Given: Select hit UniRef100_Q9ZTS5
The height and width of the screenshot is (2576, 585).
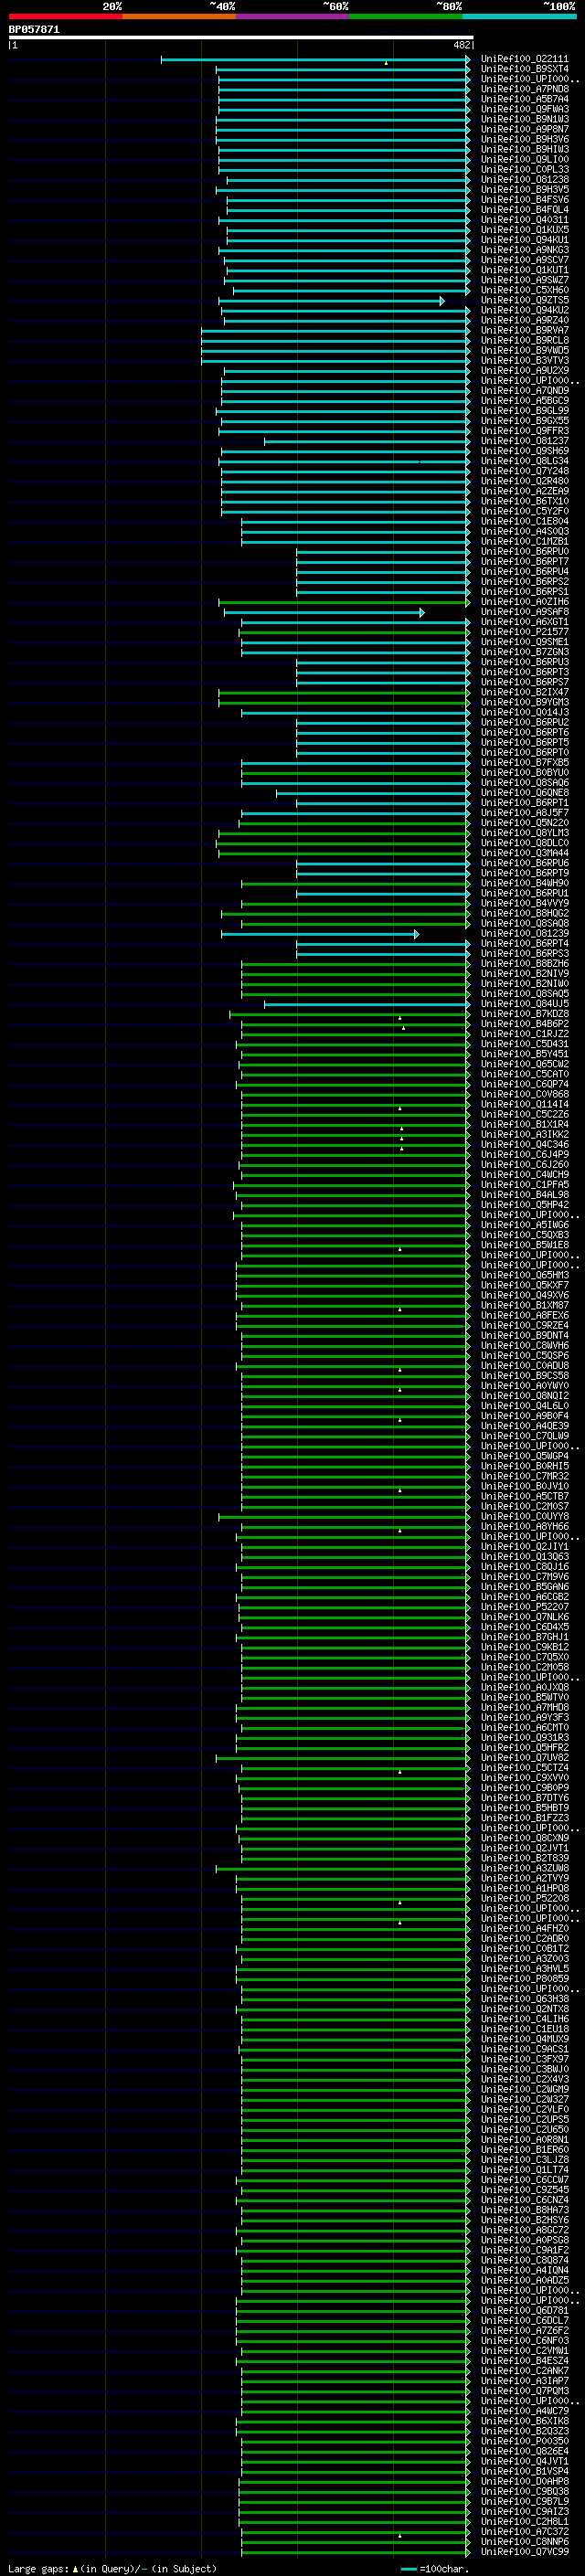Looking at the screenshot, I should (x=524, y=300).
